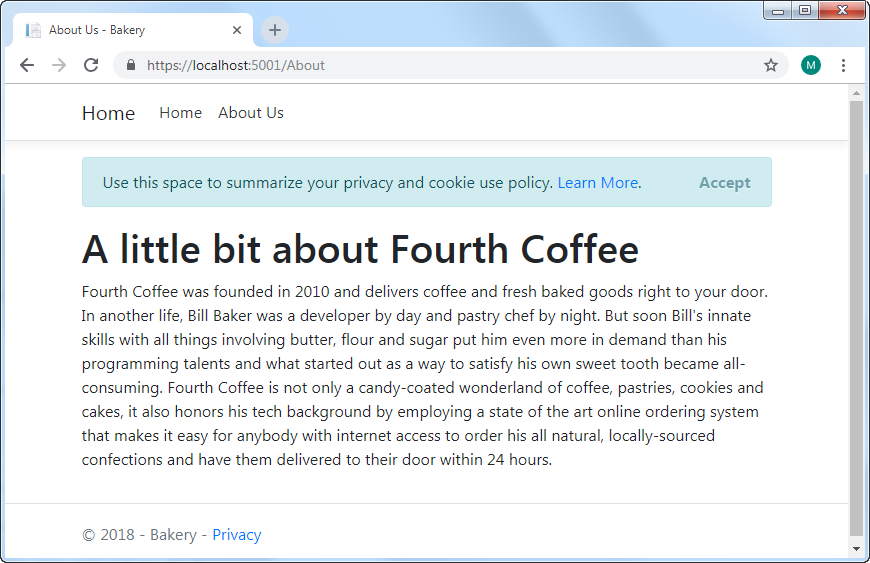Open the Privacy footer link
The height and width of the screenshot is (563, 870).
(x=236, y=535)
